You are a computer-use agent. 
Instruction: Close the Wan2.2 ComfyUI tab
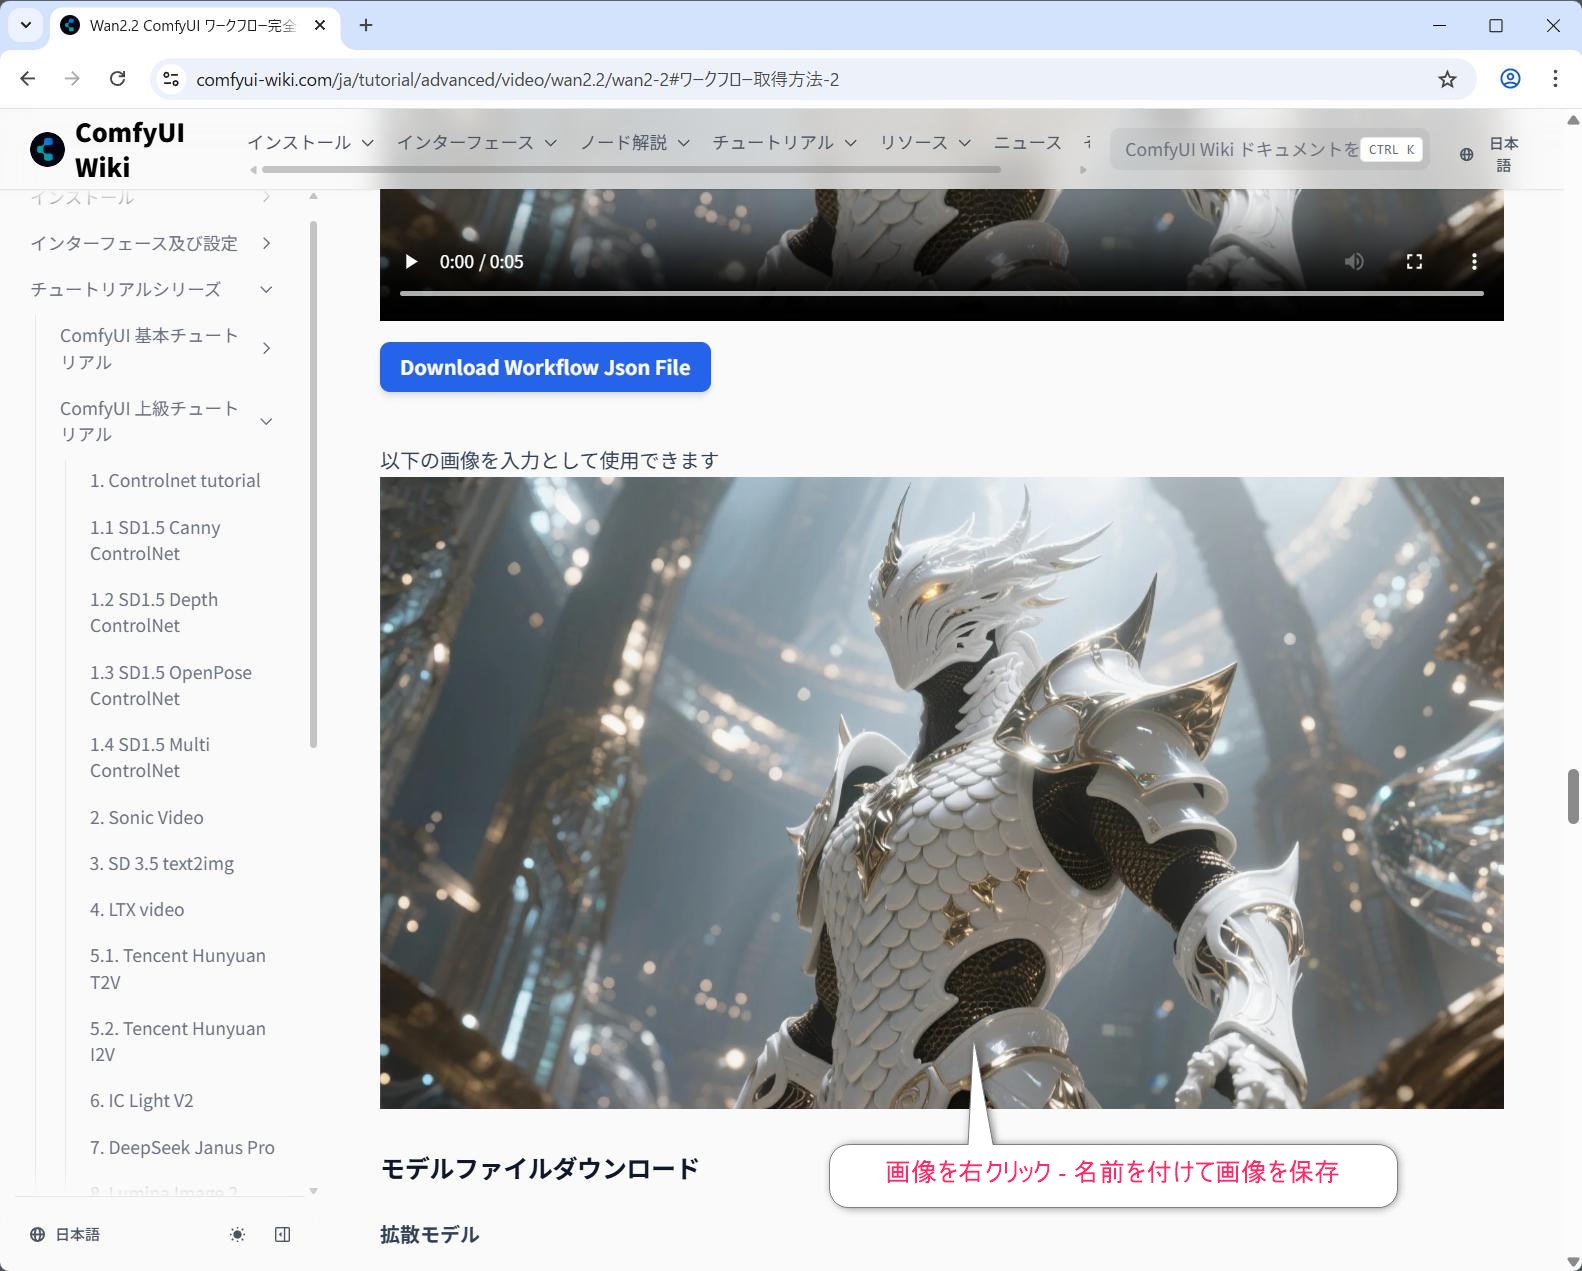pyautogui.click(x=320, y=25)
